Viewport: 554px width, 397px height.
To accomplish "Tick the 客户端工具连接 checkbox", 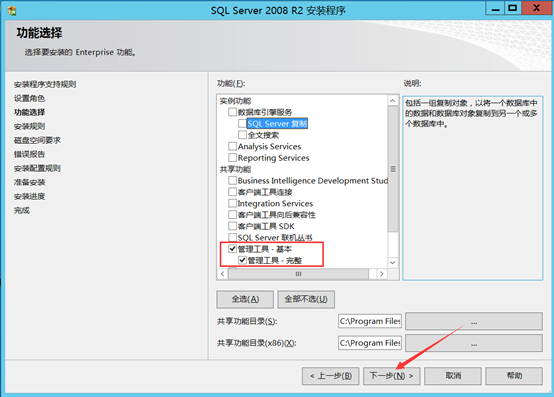I will [x=232, y=192].
